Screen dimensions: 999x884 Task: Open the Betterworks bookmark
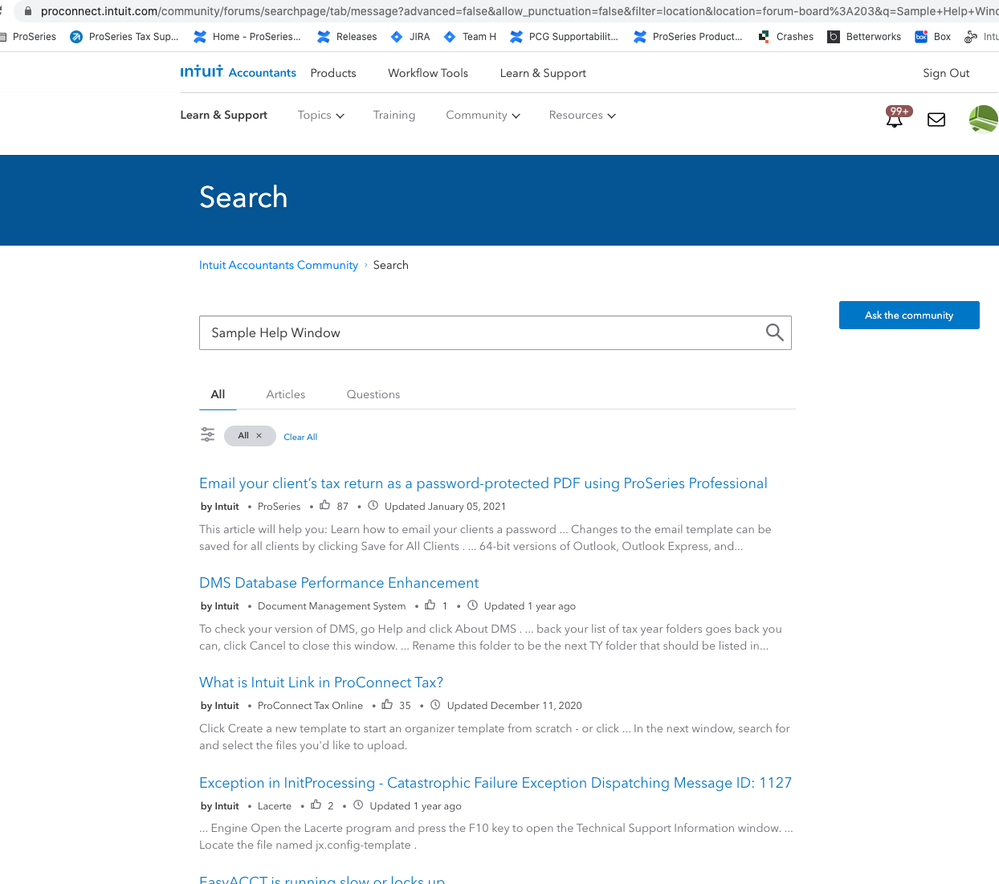[x=864, y=37]
